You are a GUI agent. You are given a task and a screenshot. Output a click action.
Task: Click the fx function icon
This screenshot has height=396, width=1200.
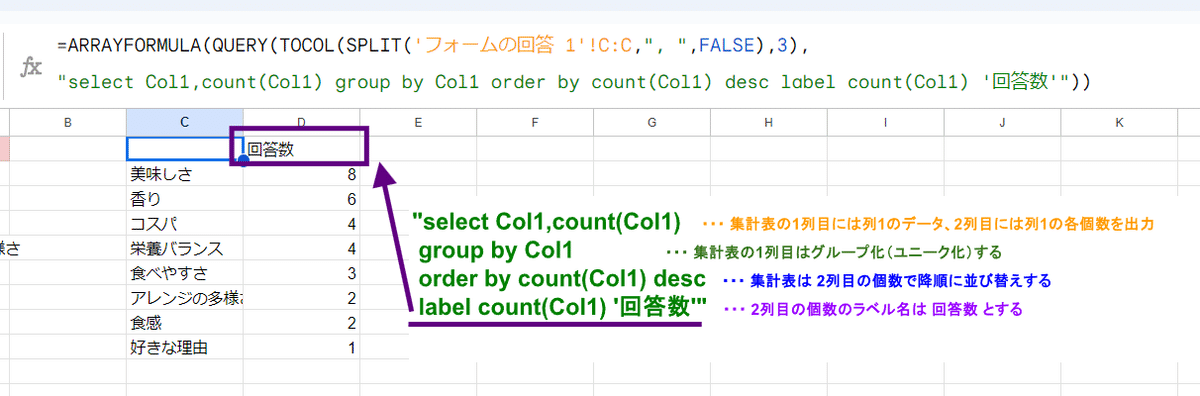coord(32,67)
